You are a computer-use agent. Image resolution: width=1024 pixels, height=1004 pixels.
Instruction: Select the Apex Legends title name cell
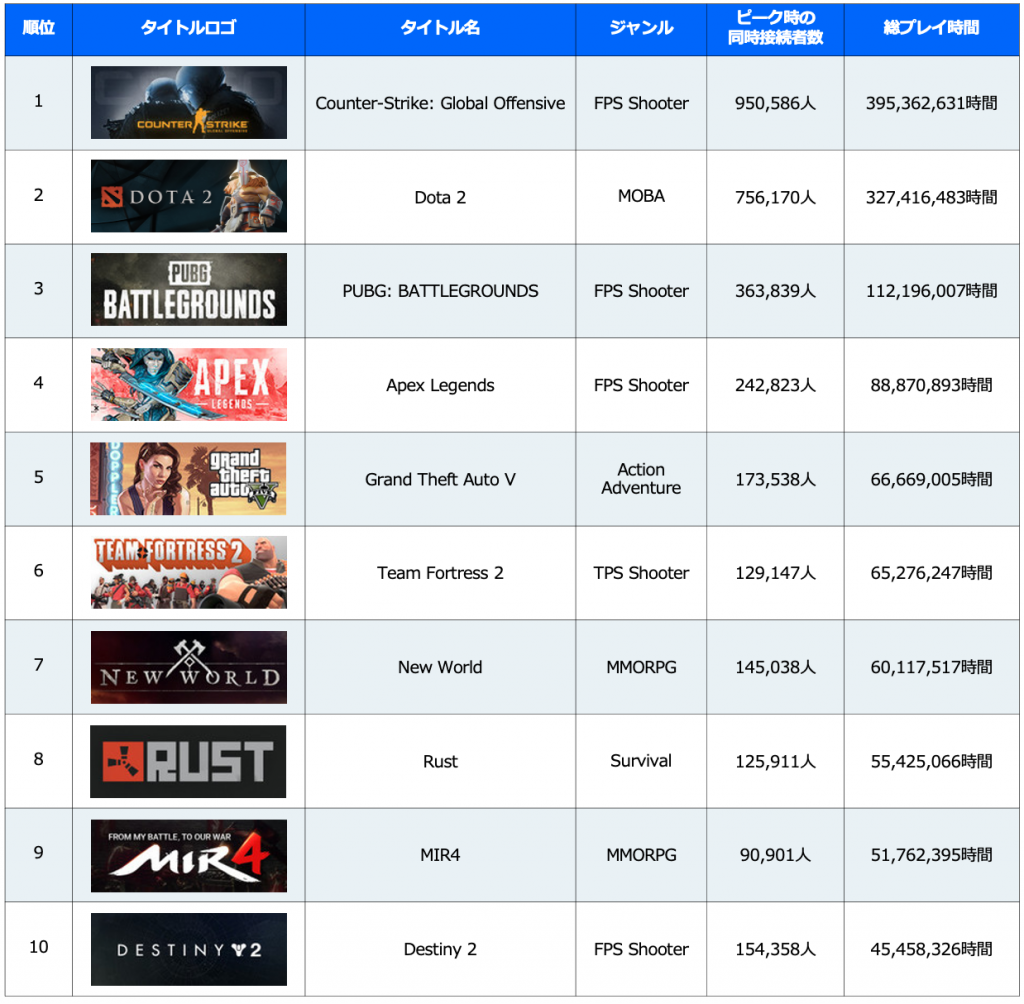pos(440,385)
